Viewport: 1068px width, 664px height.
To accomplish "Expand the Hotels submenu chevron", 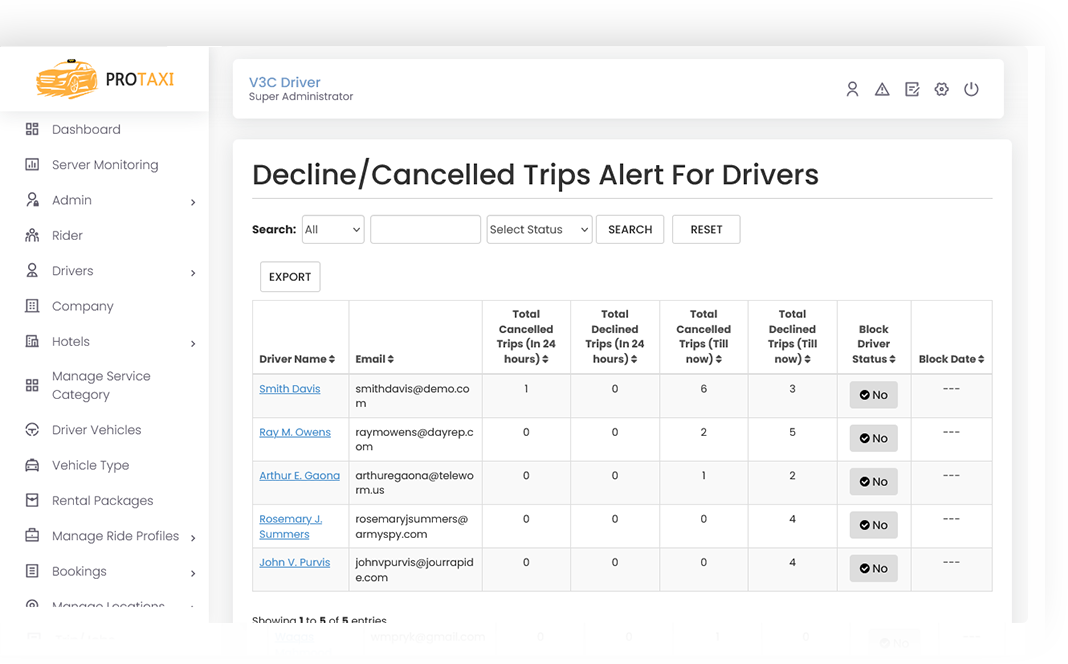I will coord(193,344).
